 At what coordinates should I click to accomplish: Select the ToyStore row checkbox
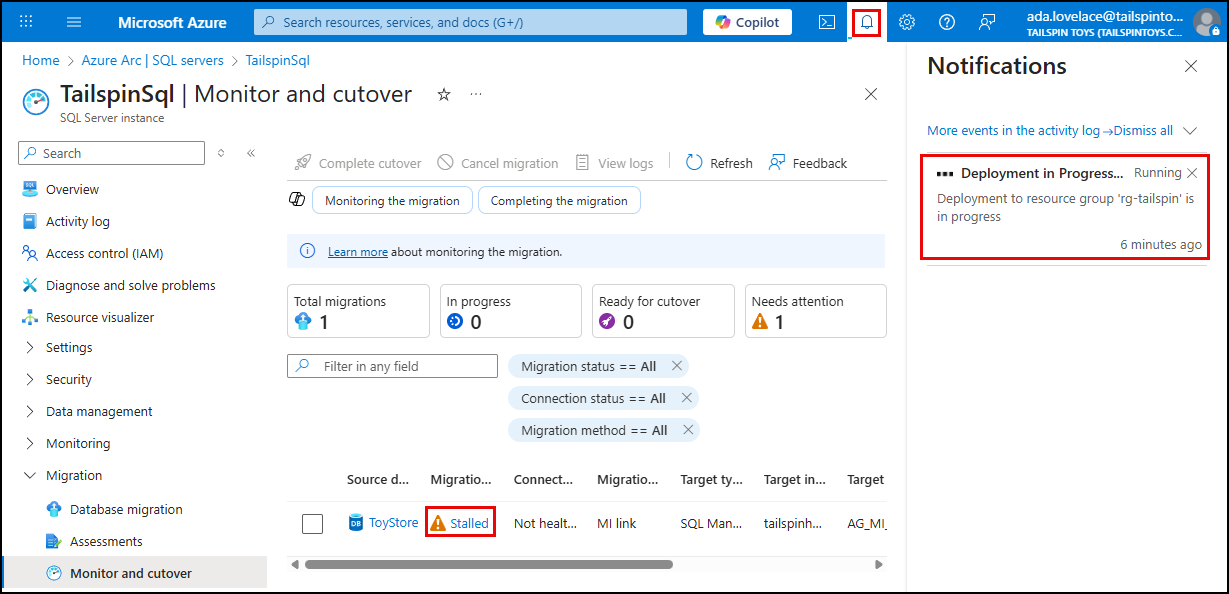(312, 522)
